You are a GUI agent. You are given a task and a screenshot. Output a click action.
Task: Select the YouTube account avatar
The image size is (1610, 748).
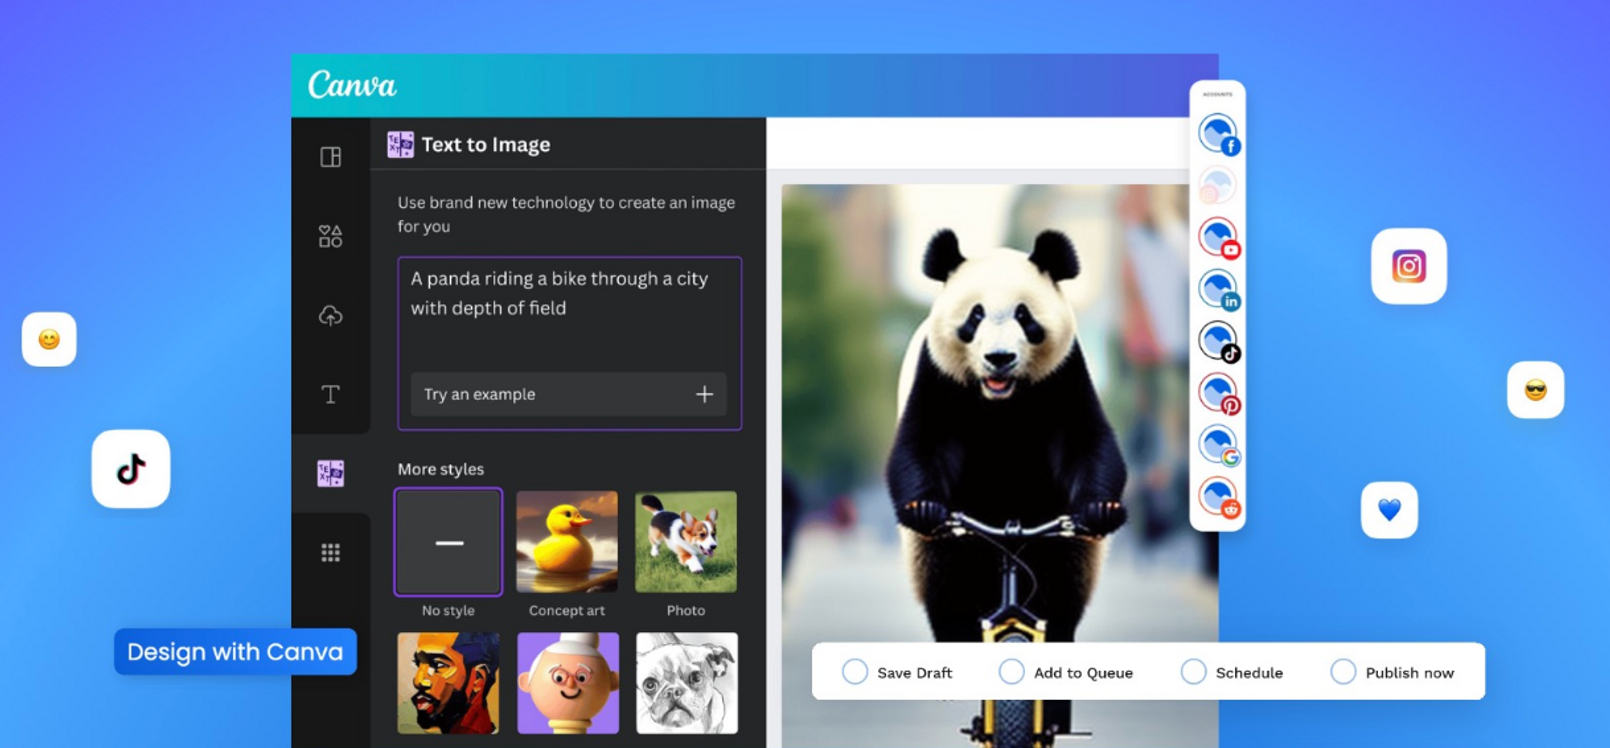tap(1219, 238)
